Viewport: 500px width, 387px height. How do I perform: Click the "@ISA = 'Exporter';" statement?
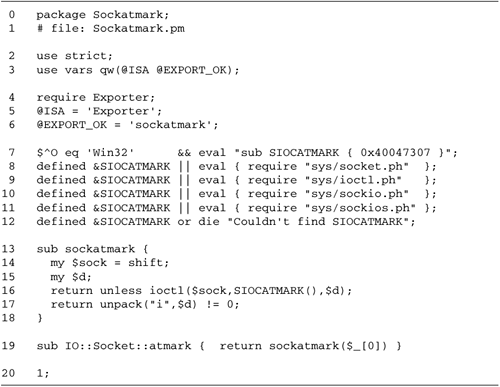(99, 111)
